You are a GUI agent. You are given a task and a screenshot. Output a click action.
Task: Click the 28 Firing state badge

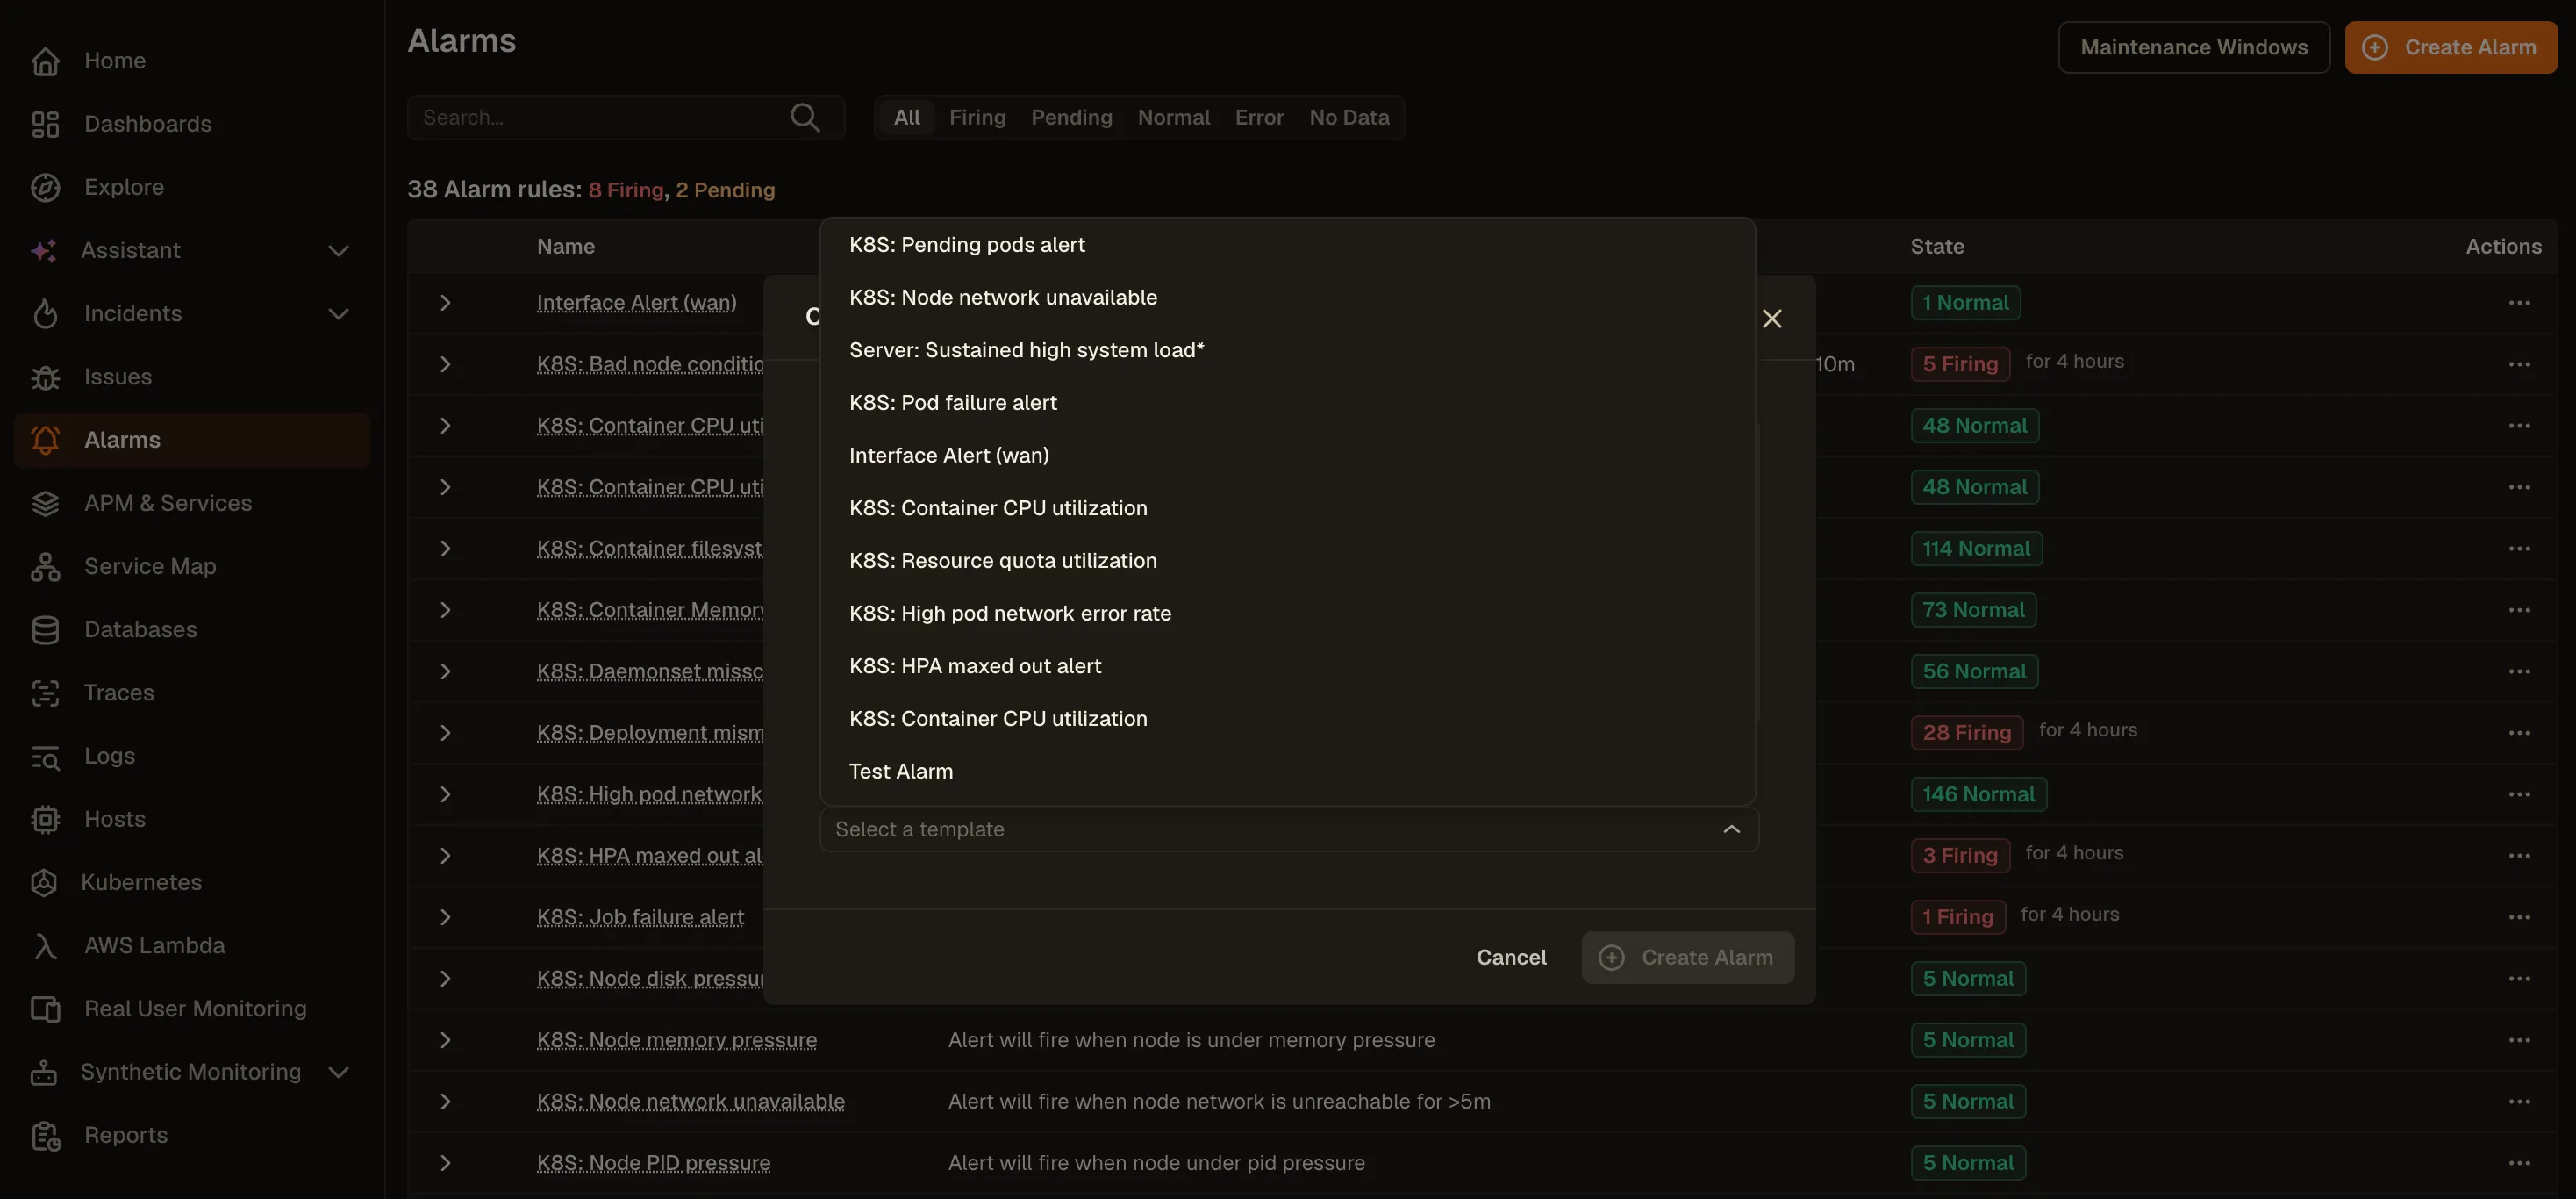[x=1966, y=733]
